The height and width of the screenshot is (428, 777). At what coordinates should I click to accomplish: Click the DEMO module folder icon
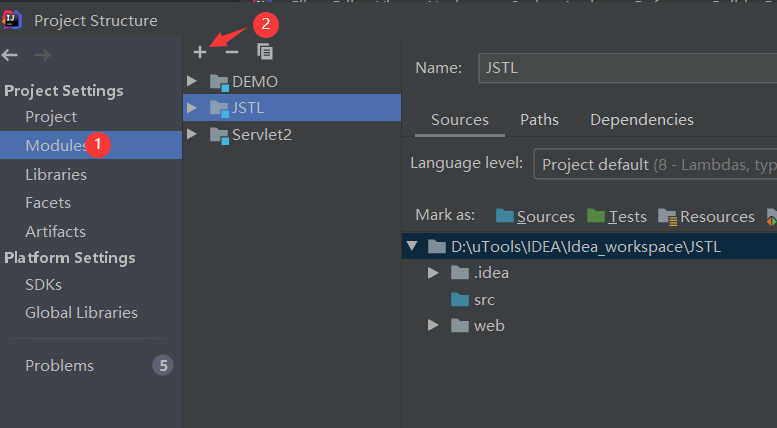point(219,82)
